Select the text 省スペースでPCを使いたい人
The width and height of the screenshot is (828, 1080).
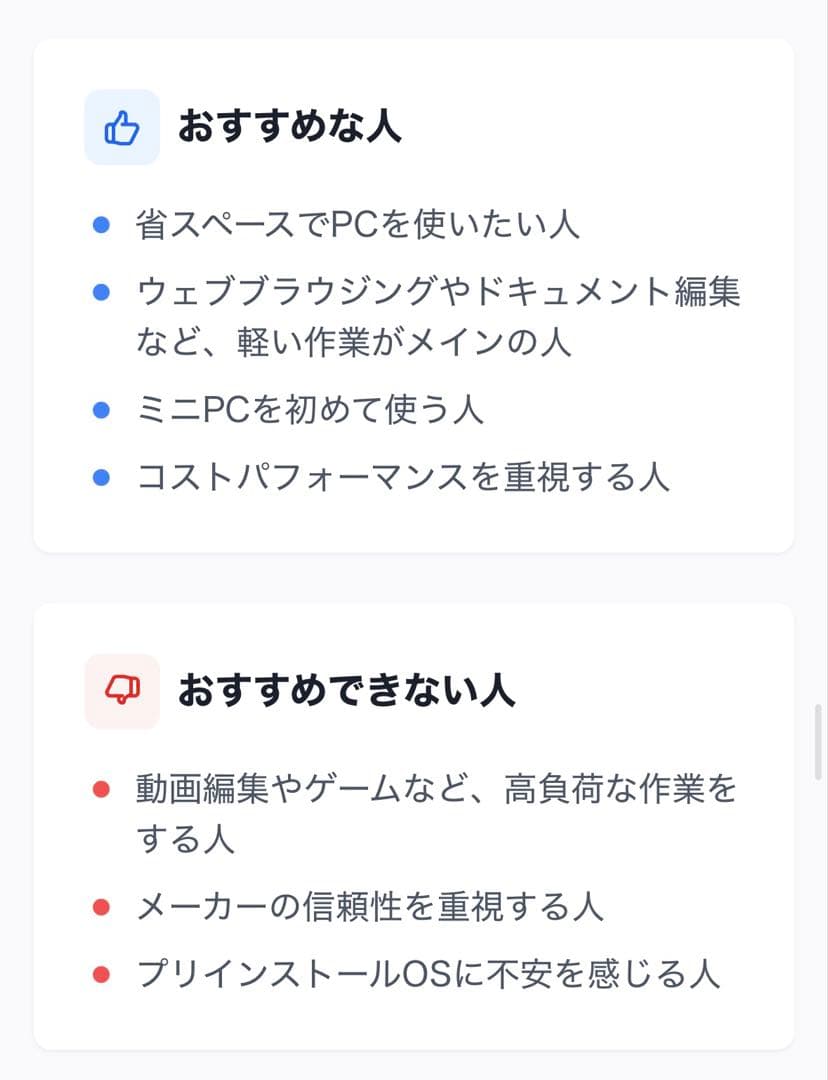[x=357, y=224]
